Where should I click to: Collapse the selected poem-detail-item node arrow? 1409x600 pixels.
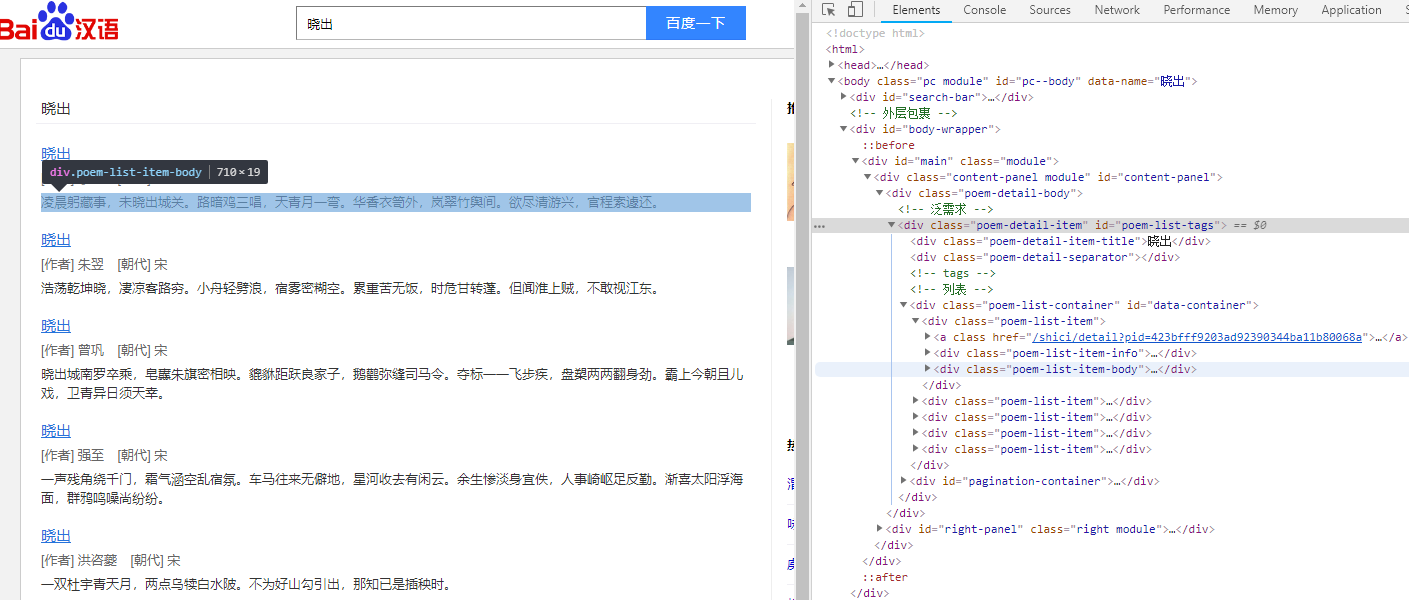point(892,225)
